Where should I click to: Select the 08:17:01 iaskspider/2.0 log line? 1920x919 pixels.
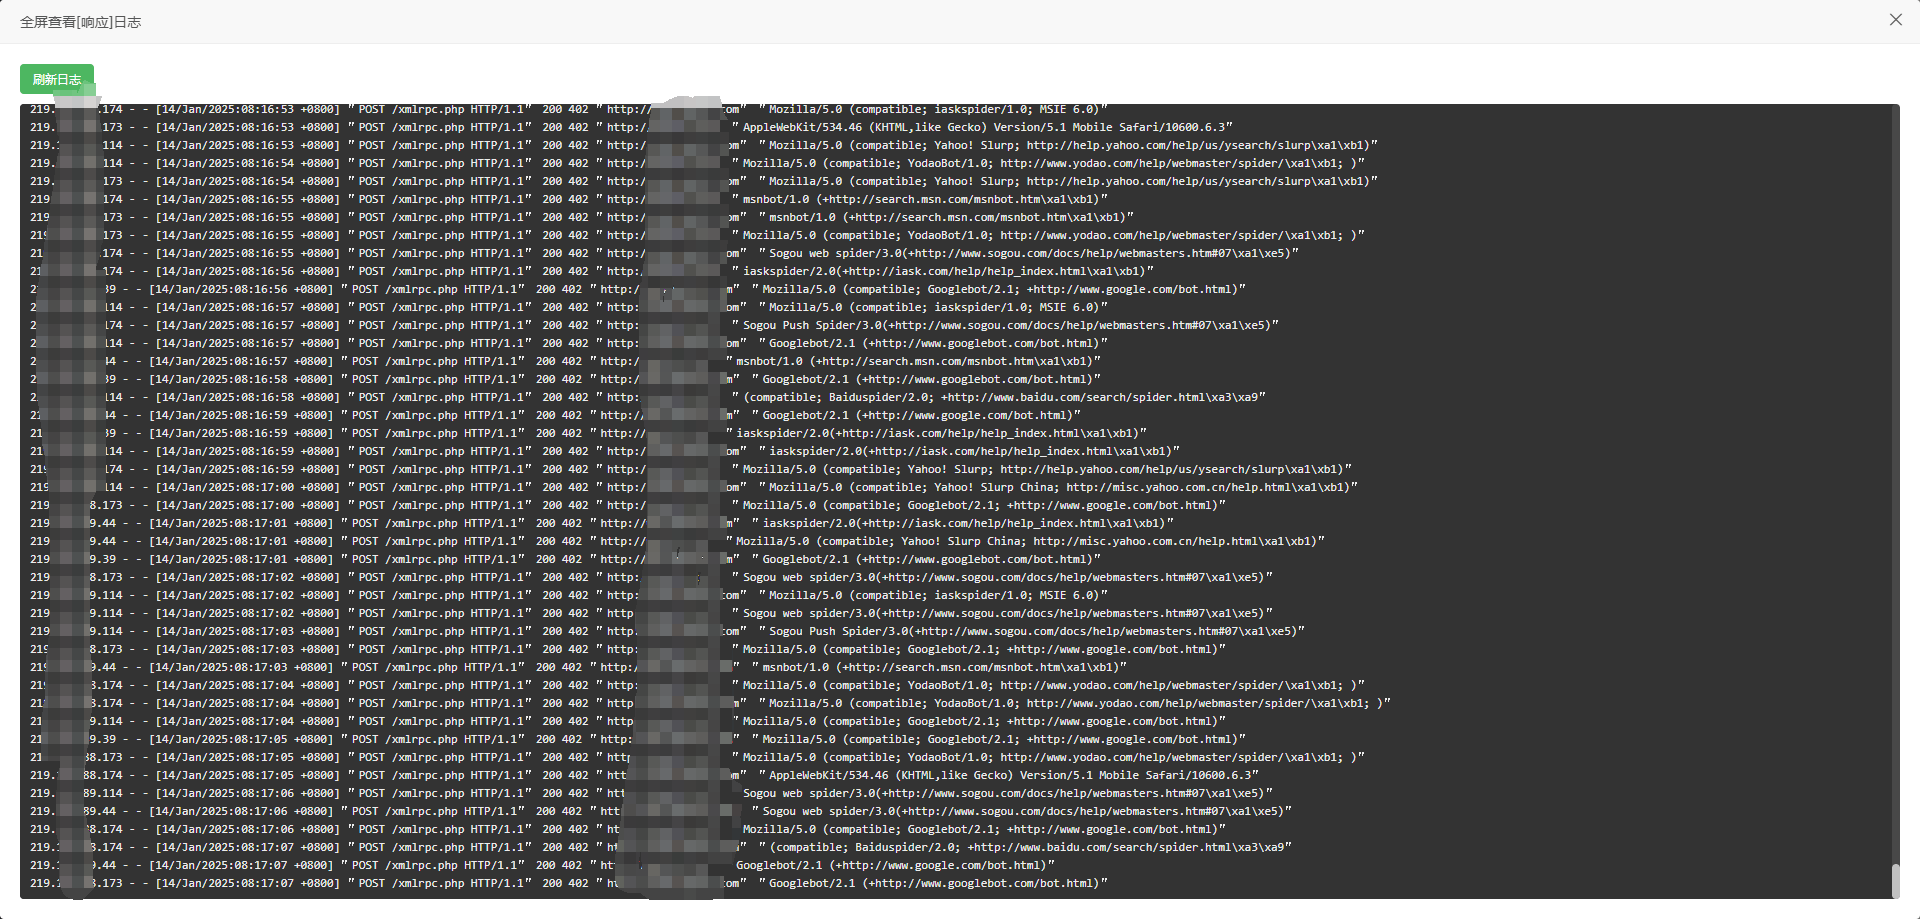click(x=602, y=523)
